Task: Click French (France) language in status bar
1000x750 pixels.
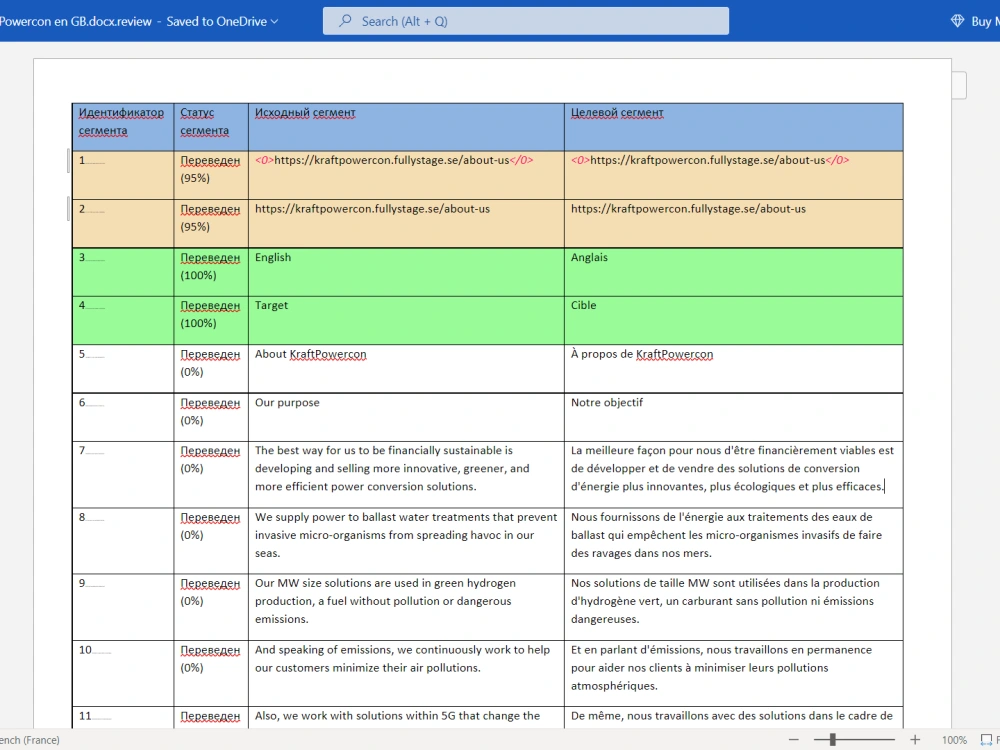Action: click(x=30, y=740)
